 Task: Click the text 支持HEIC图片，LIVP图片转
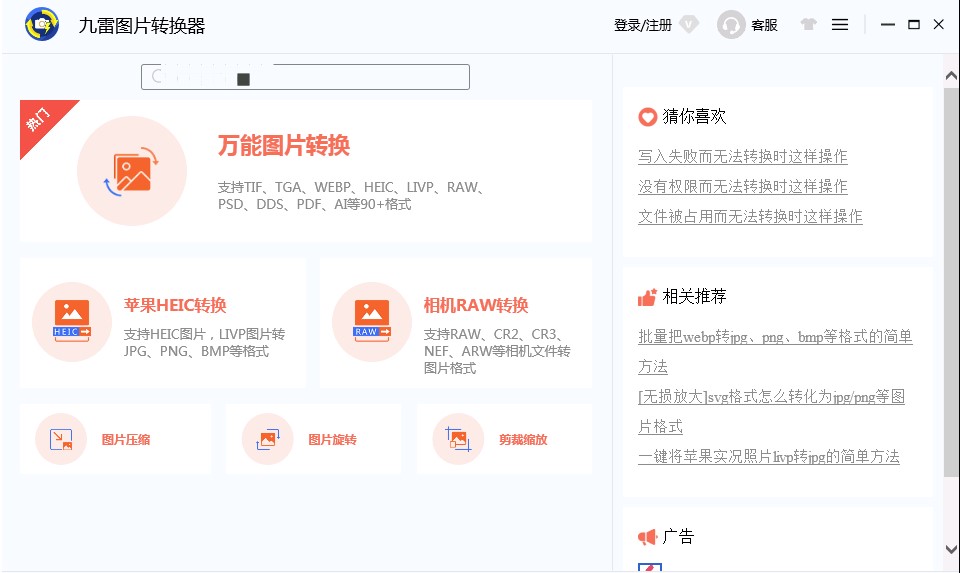[x=204, y=343]
